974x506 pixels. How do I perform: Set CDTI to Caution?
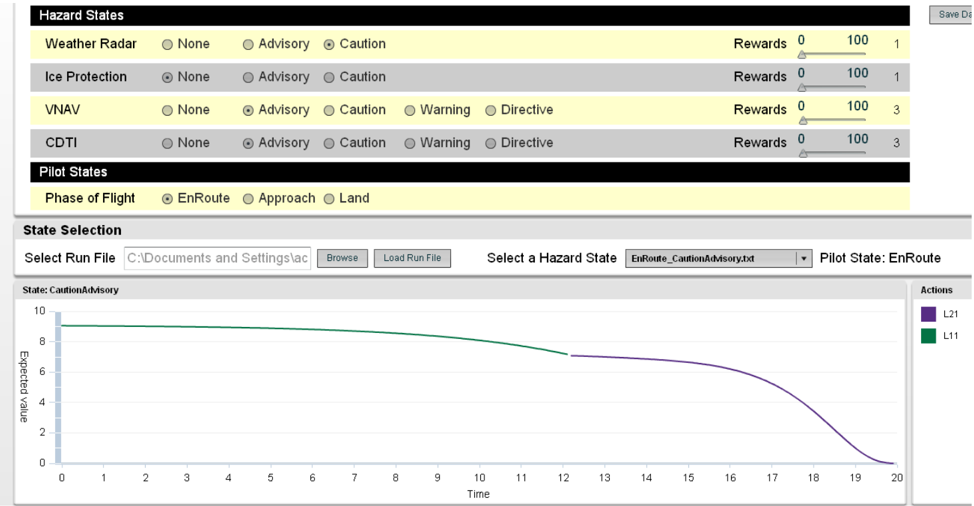[329, 143]
